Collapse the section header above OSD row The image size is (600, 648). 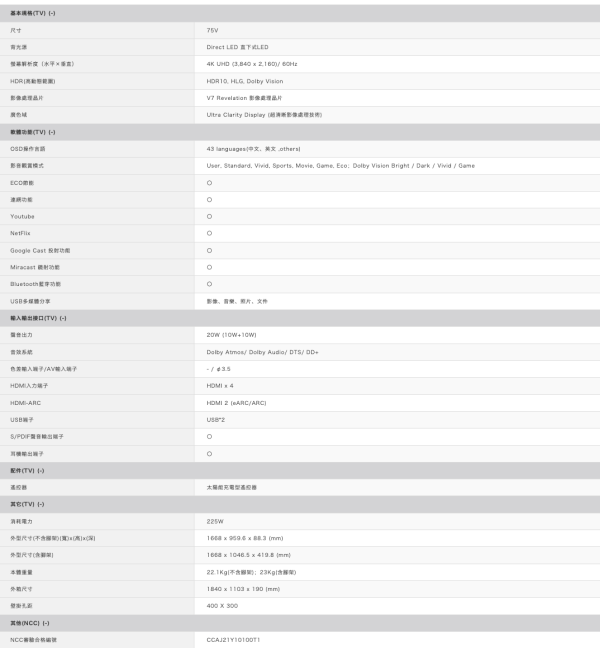click(x=32, y=132)
